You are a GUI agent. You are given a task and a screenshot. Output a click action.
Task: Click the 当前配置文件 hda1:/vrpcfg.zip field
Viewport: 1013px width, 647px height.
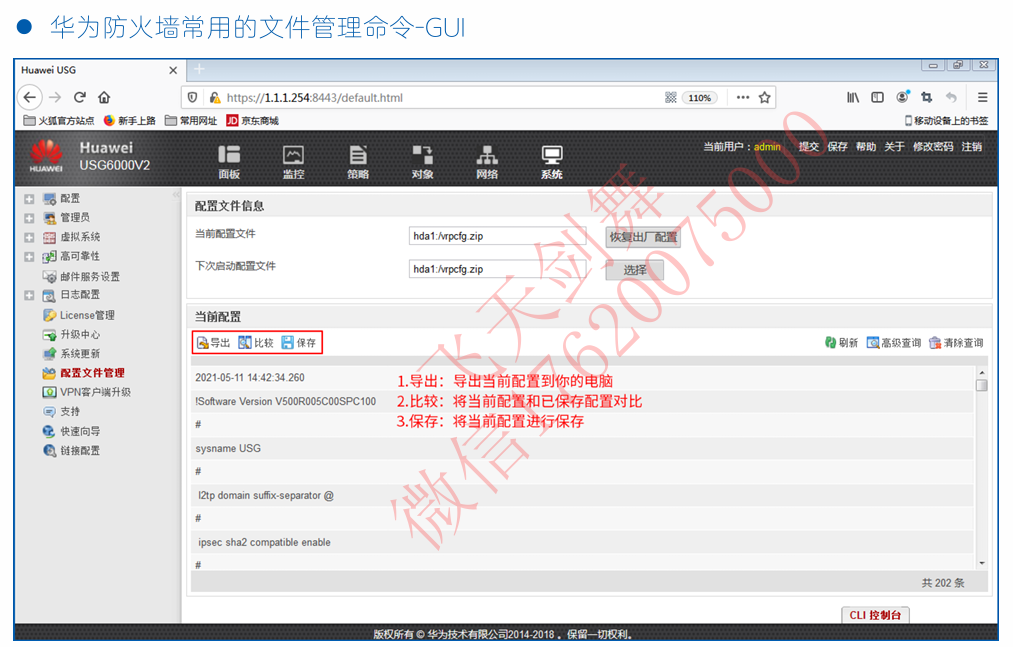497,236
